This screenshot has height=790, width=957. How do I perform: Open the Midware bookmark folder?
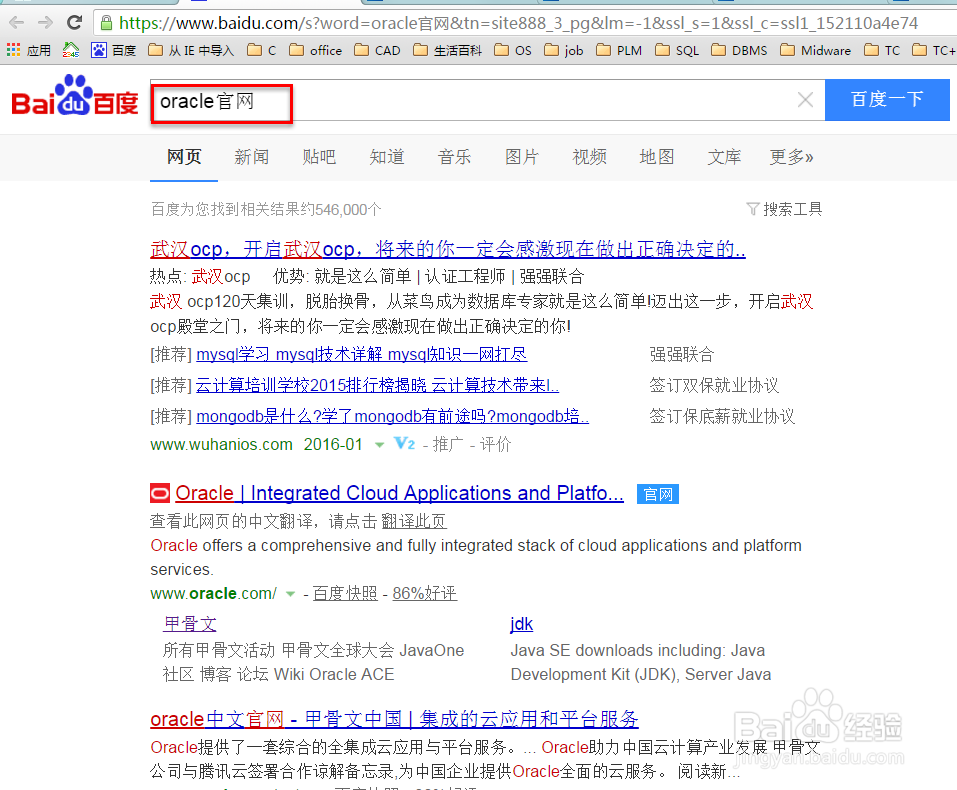[815, 50]
